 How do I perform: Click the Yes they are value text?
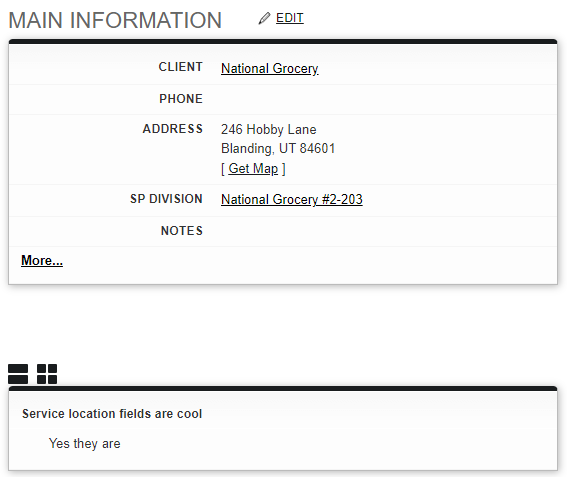click(85, 444)
